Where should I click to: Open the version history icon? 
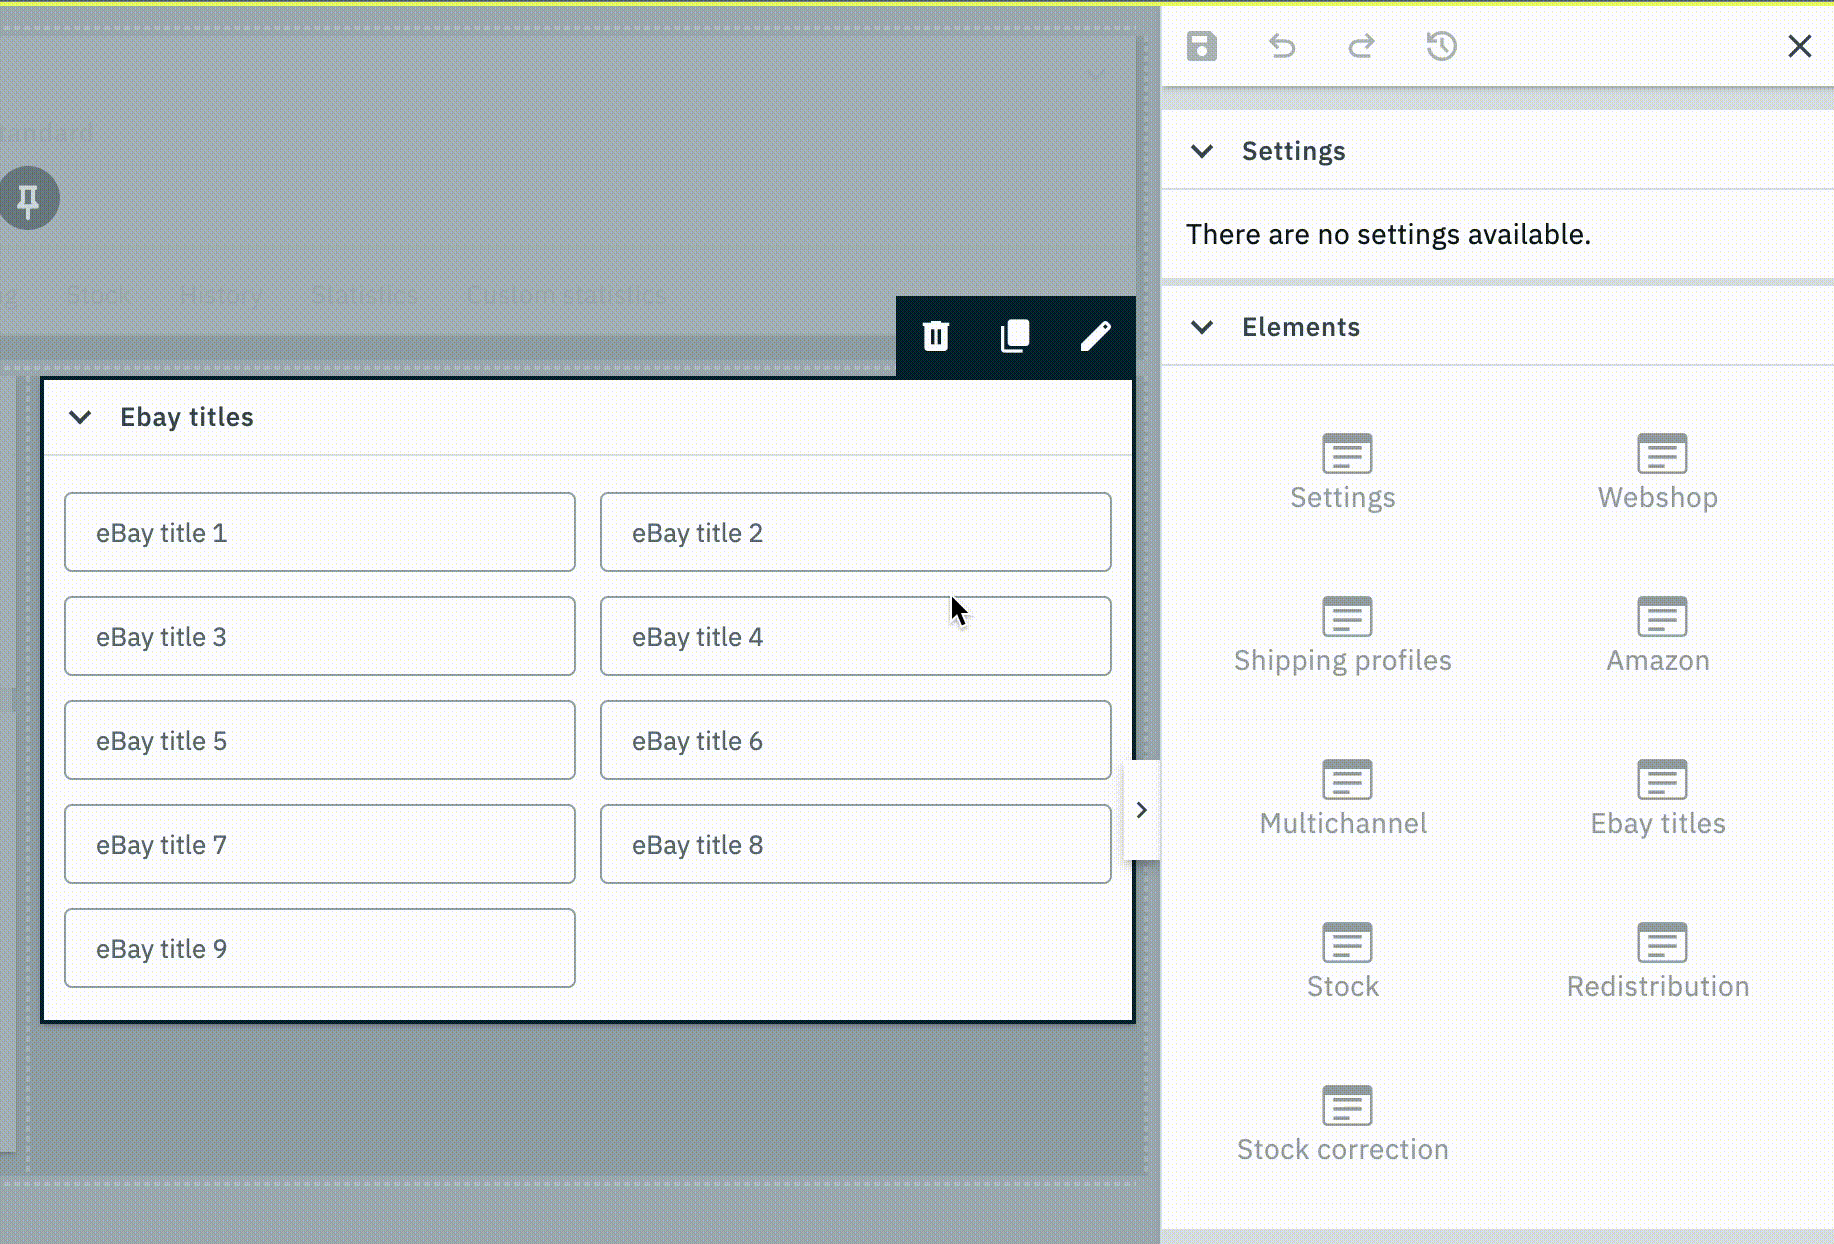coord(1441,46)
